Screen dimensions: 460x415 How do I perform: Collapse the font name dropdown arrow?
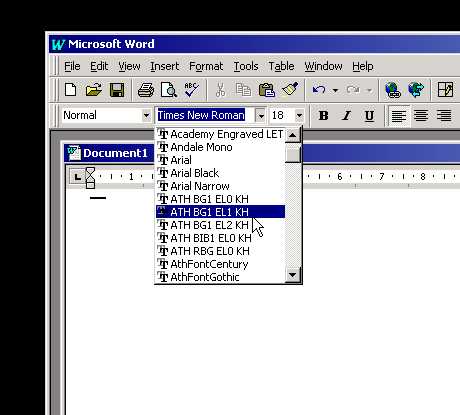(261, 116)
